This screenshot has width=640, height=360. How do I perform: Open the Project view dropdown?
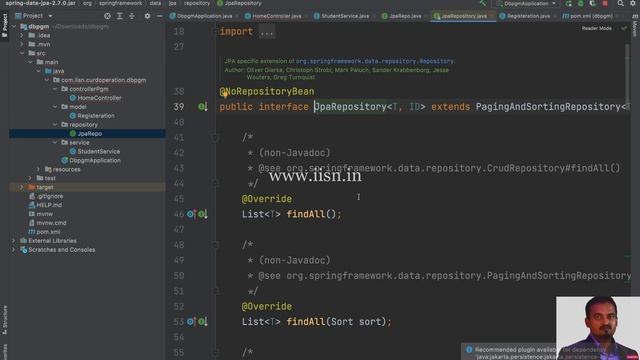point(33,16)
